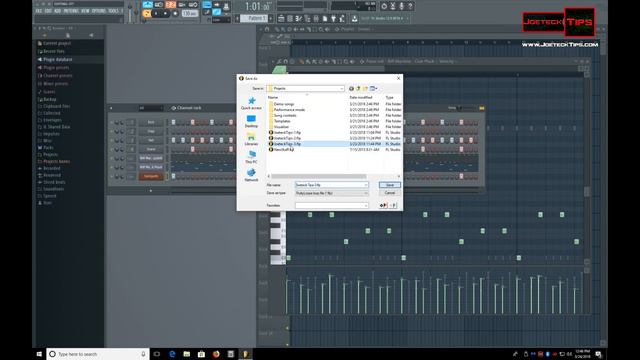This screenshot has width=640, height=360.
Task: Open This PC location in Save As dialog
Action: pos(251,157)
